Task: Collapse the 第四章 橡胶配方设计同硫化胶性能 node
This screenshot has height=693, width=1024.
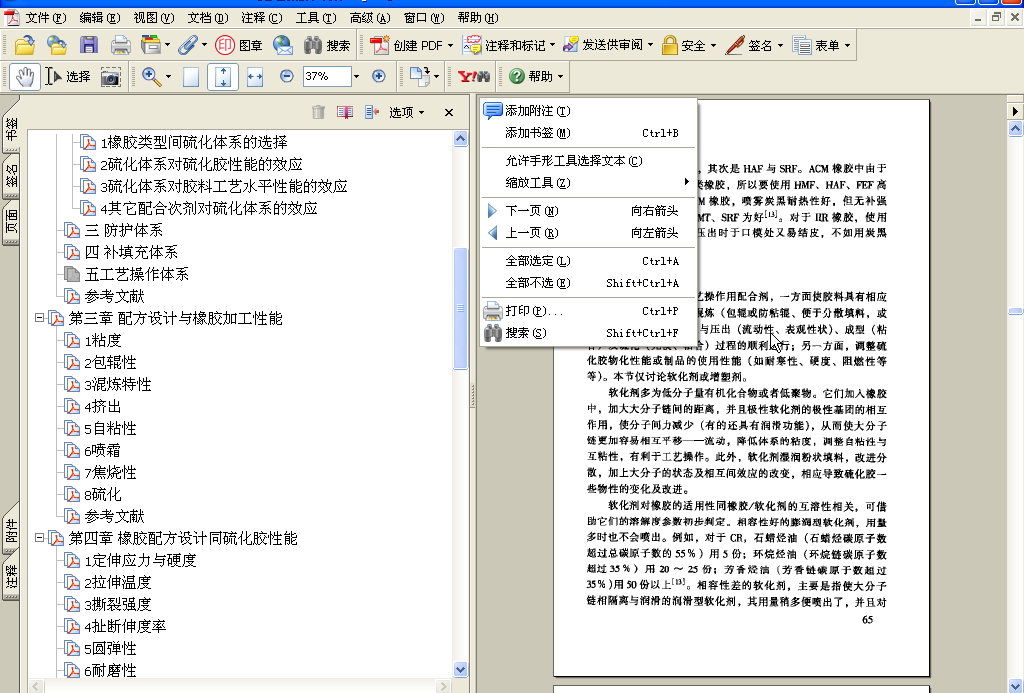Action: click(x=39, y=538)
